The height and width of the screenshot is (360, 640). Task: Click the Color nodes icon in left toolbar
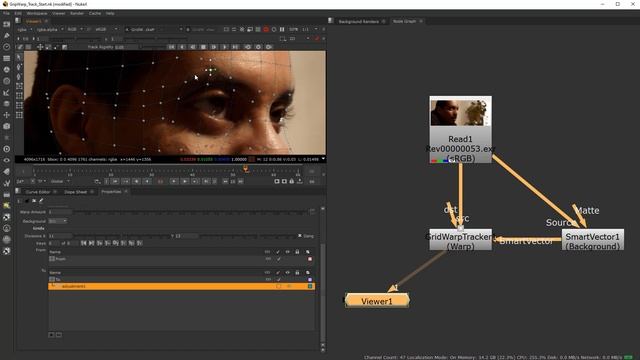7,70
